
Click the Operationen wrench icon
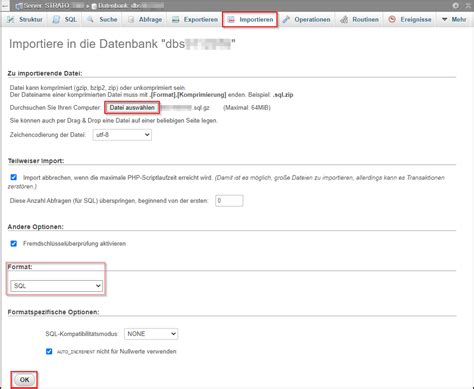(x=286, y=20)
